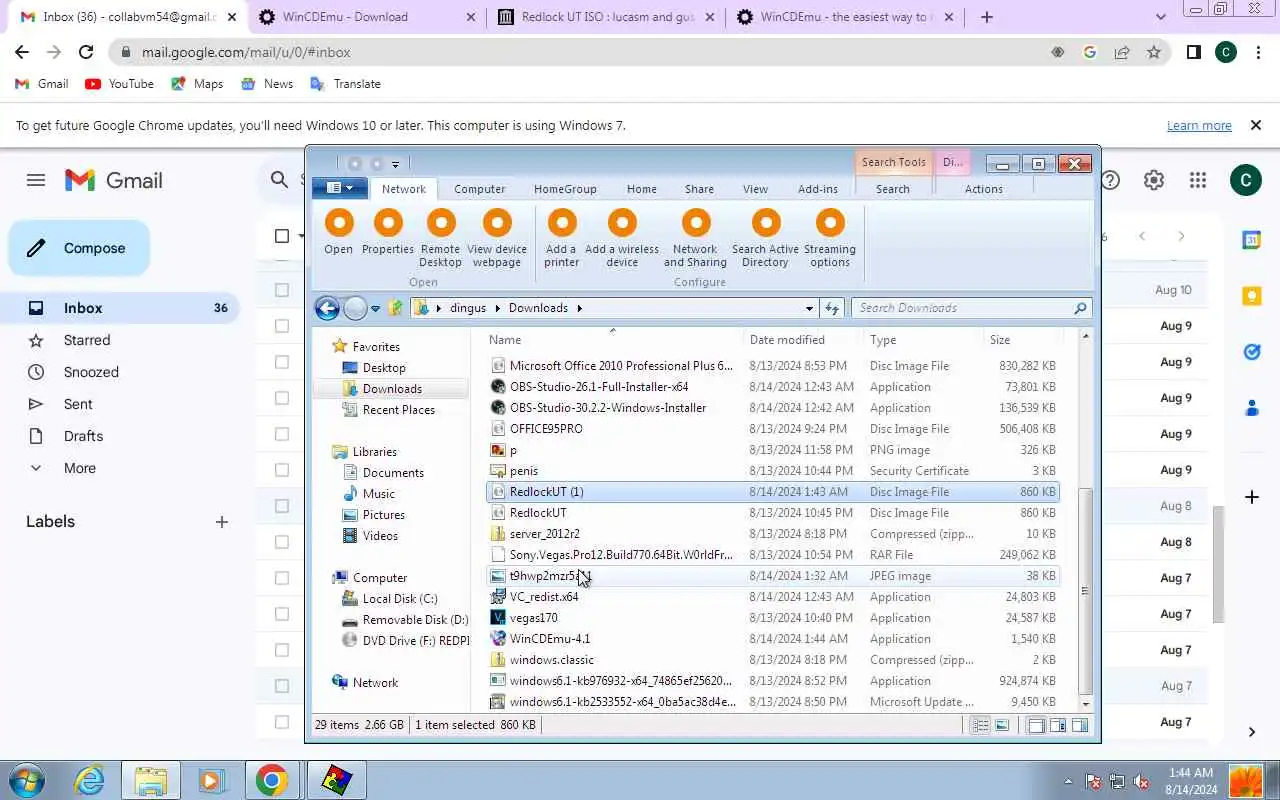
Task: Switch to large icons view button
Action: click(1003, 725)
